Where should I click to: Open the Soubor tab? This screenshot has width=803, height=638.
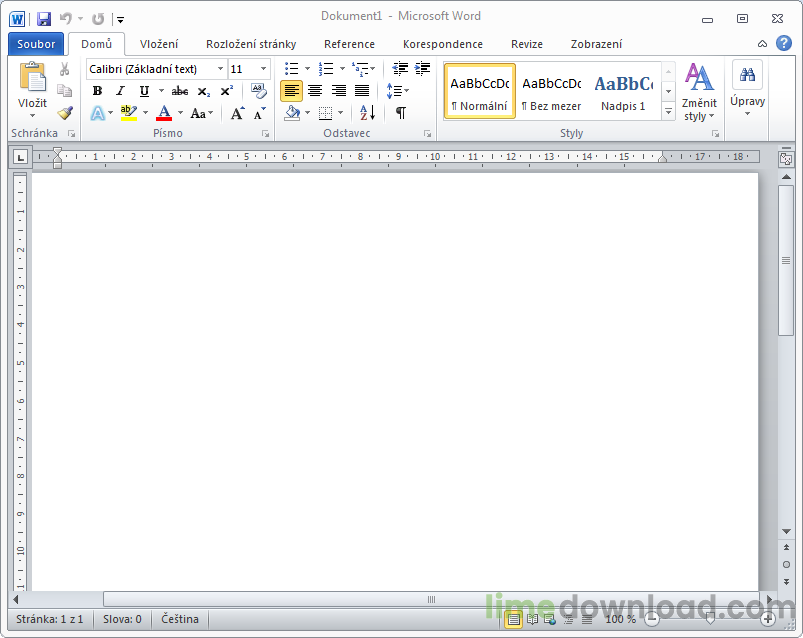(x=36, y=44)
